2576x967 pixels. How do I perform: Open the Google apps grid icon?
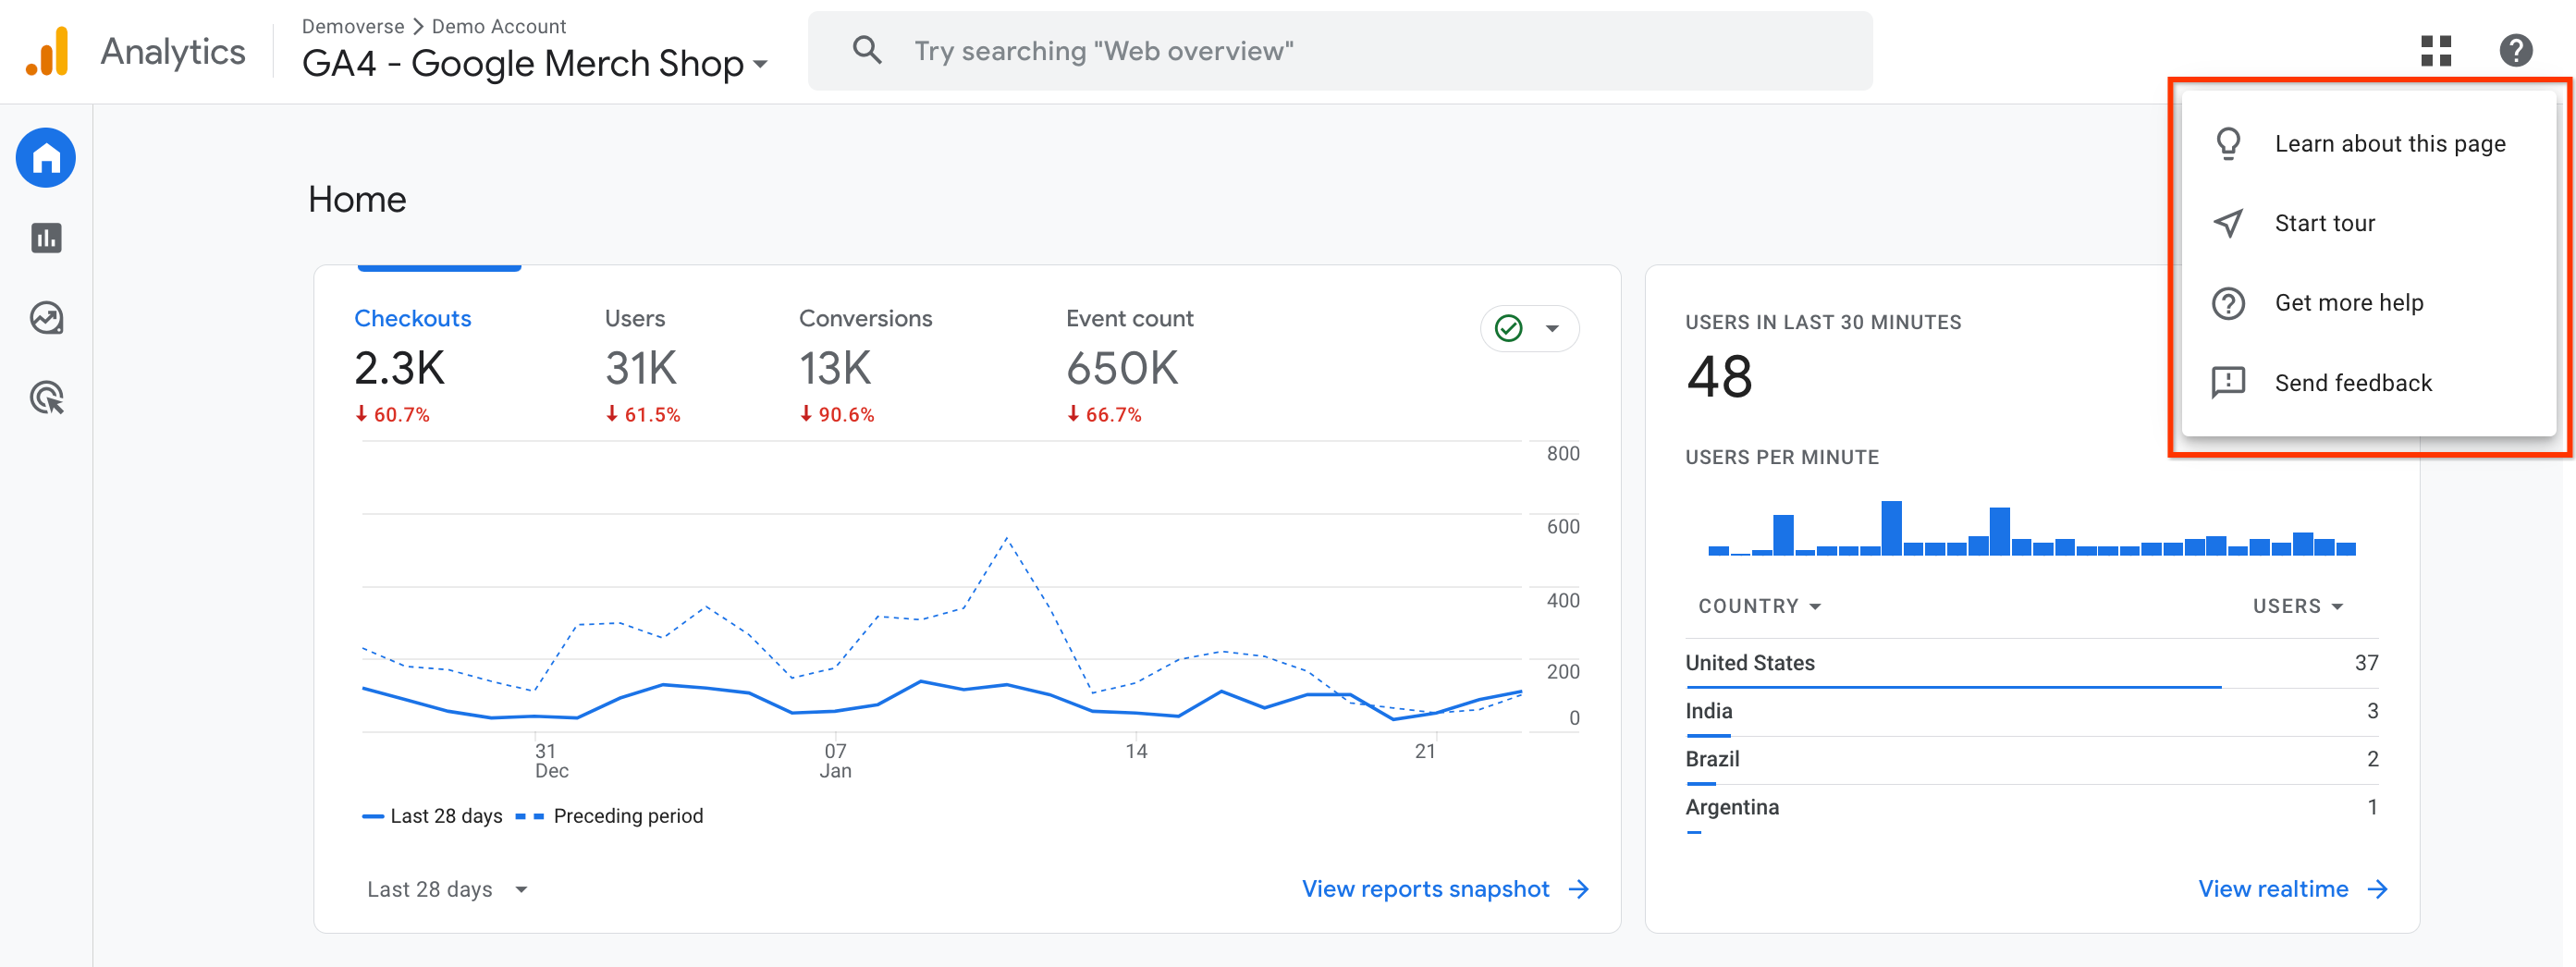tap(2437, 51)
